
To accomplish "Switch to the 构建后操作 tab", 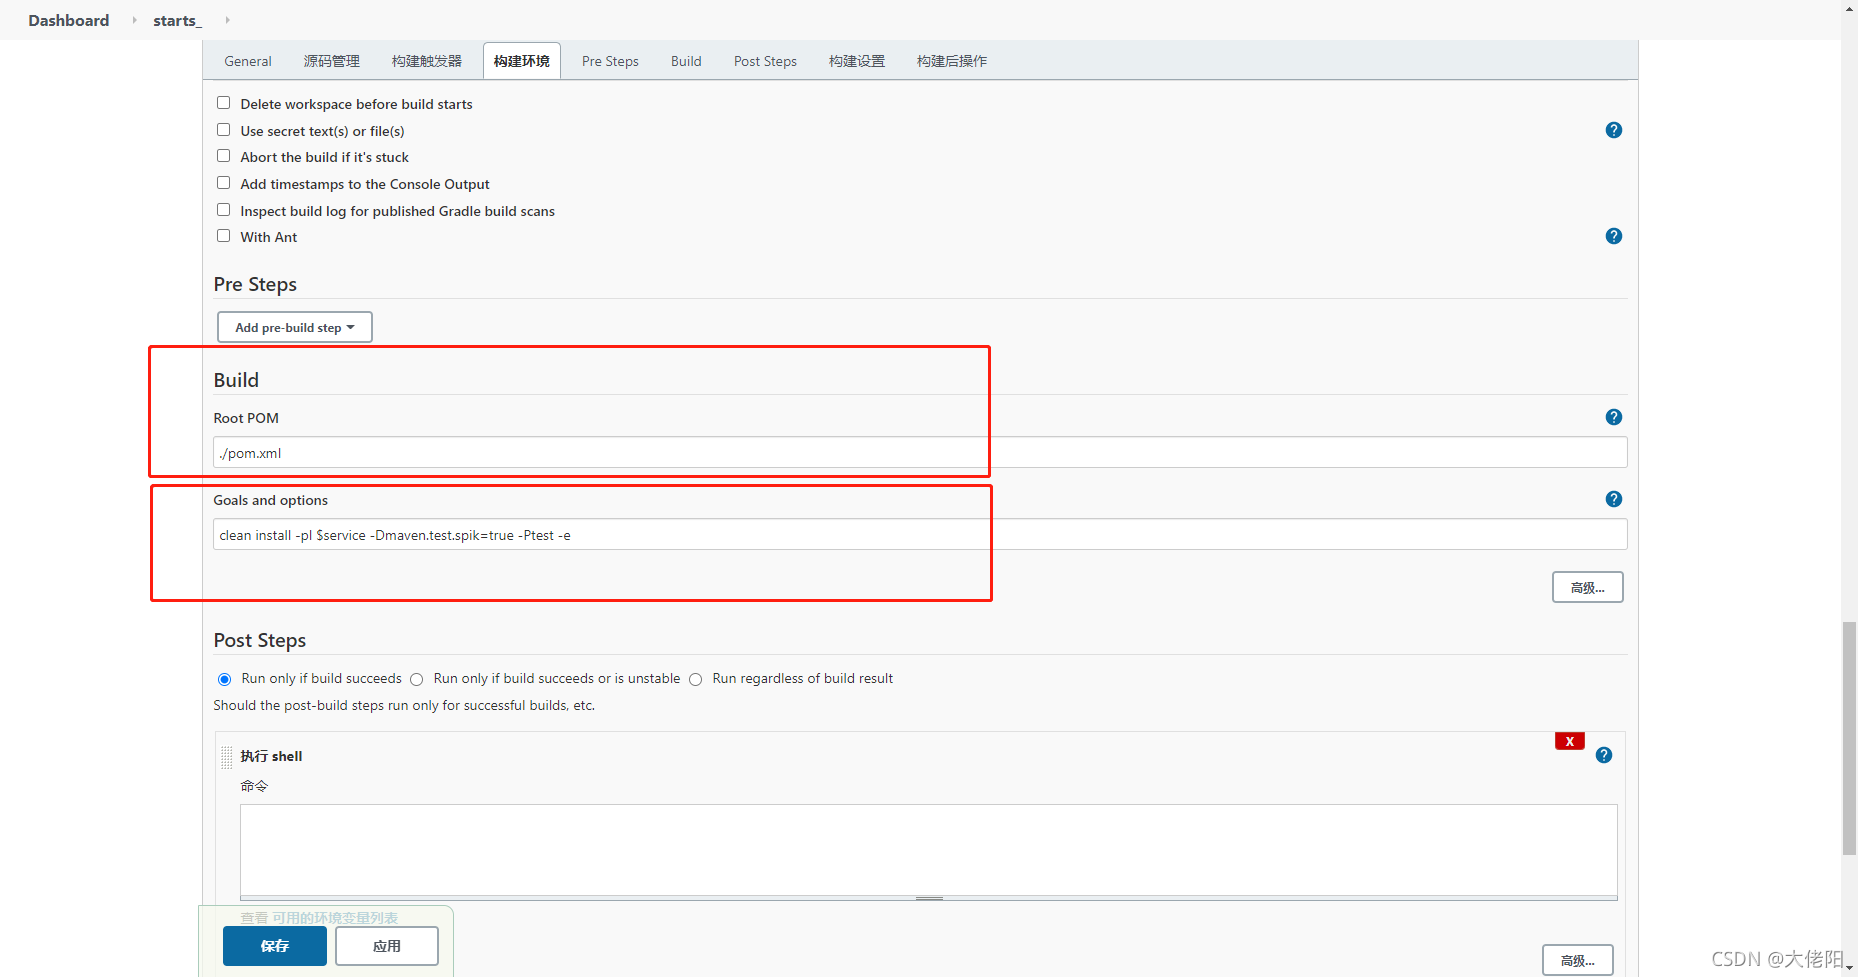I will (x=952, y=61).
